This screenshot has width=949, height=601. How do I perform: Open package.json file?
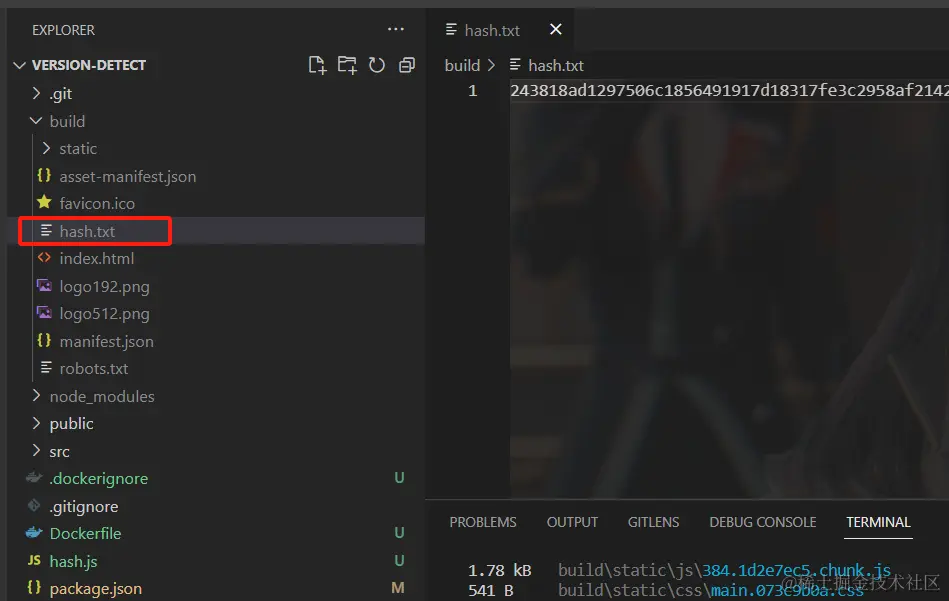[96, 588]
